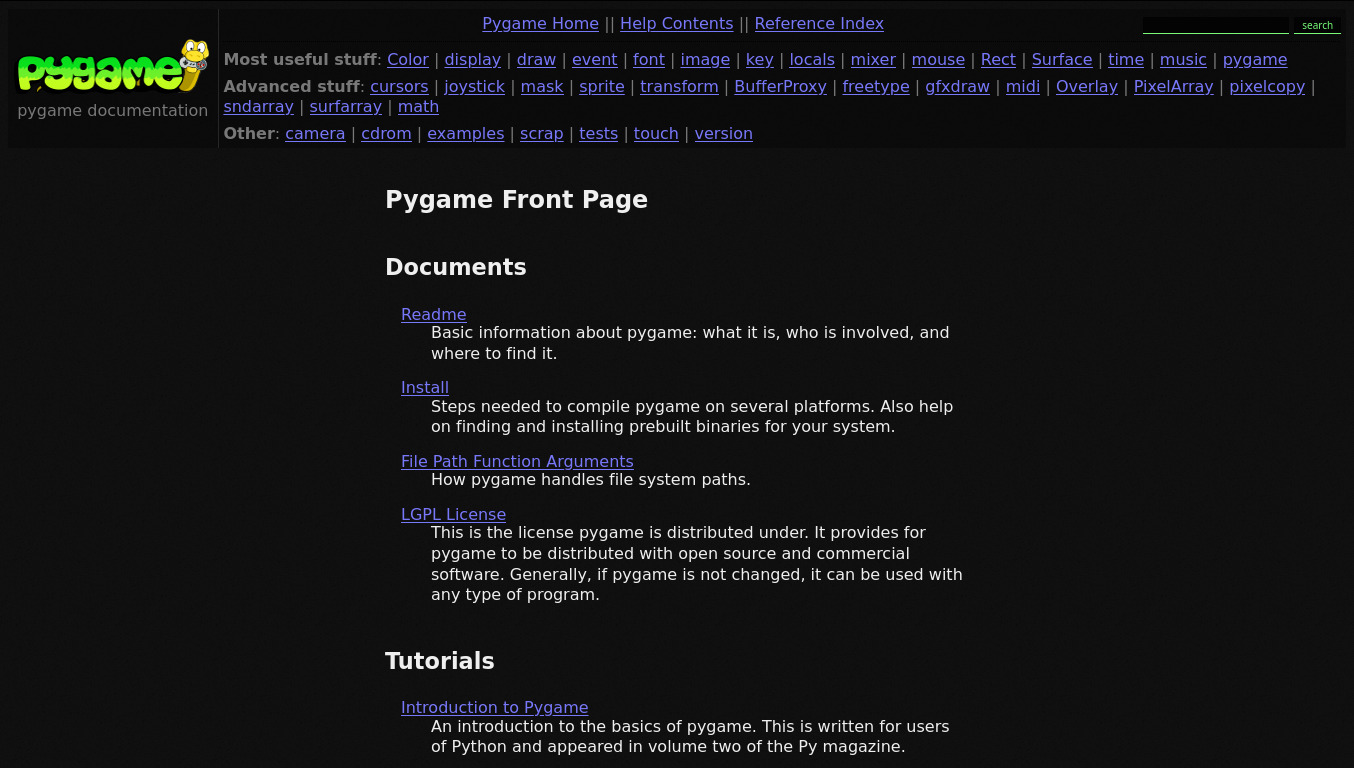
Task: Open the Rect reference page
Action: click(x=998, y=60)
